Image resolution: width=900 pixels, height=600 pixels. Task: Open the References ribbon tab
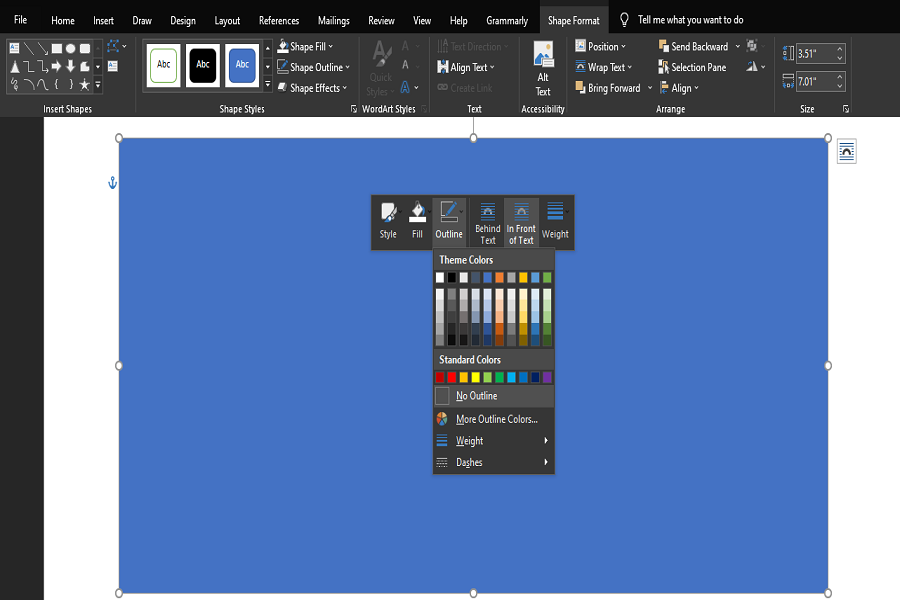click(x=278, y=19)
